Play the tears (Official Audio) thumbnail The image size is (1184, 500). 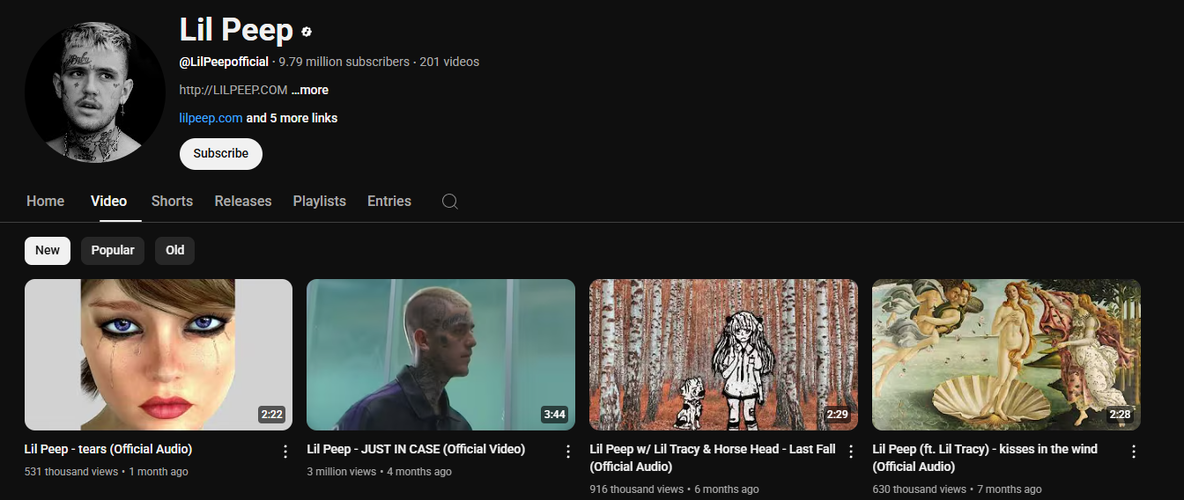point(159,354)
